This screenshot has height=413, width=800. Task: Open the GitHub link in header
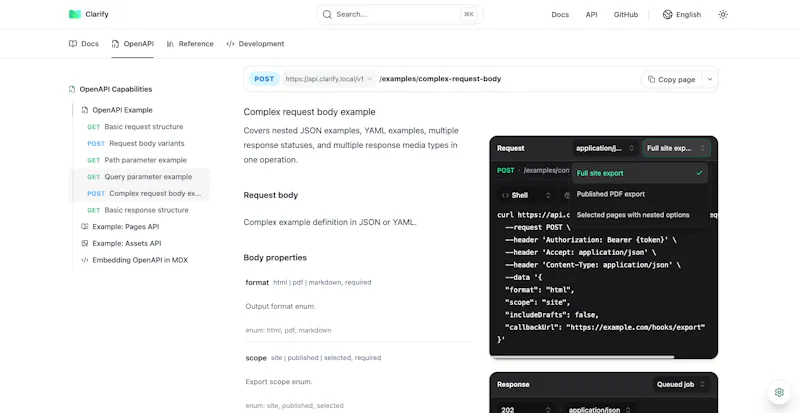[626, 14]
